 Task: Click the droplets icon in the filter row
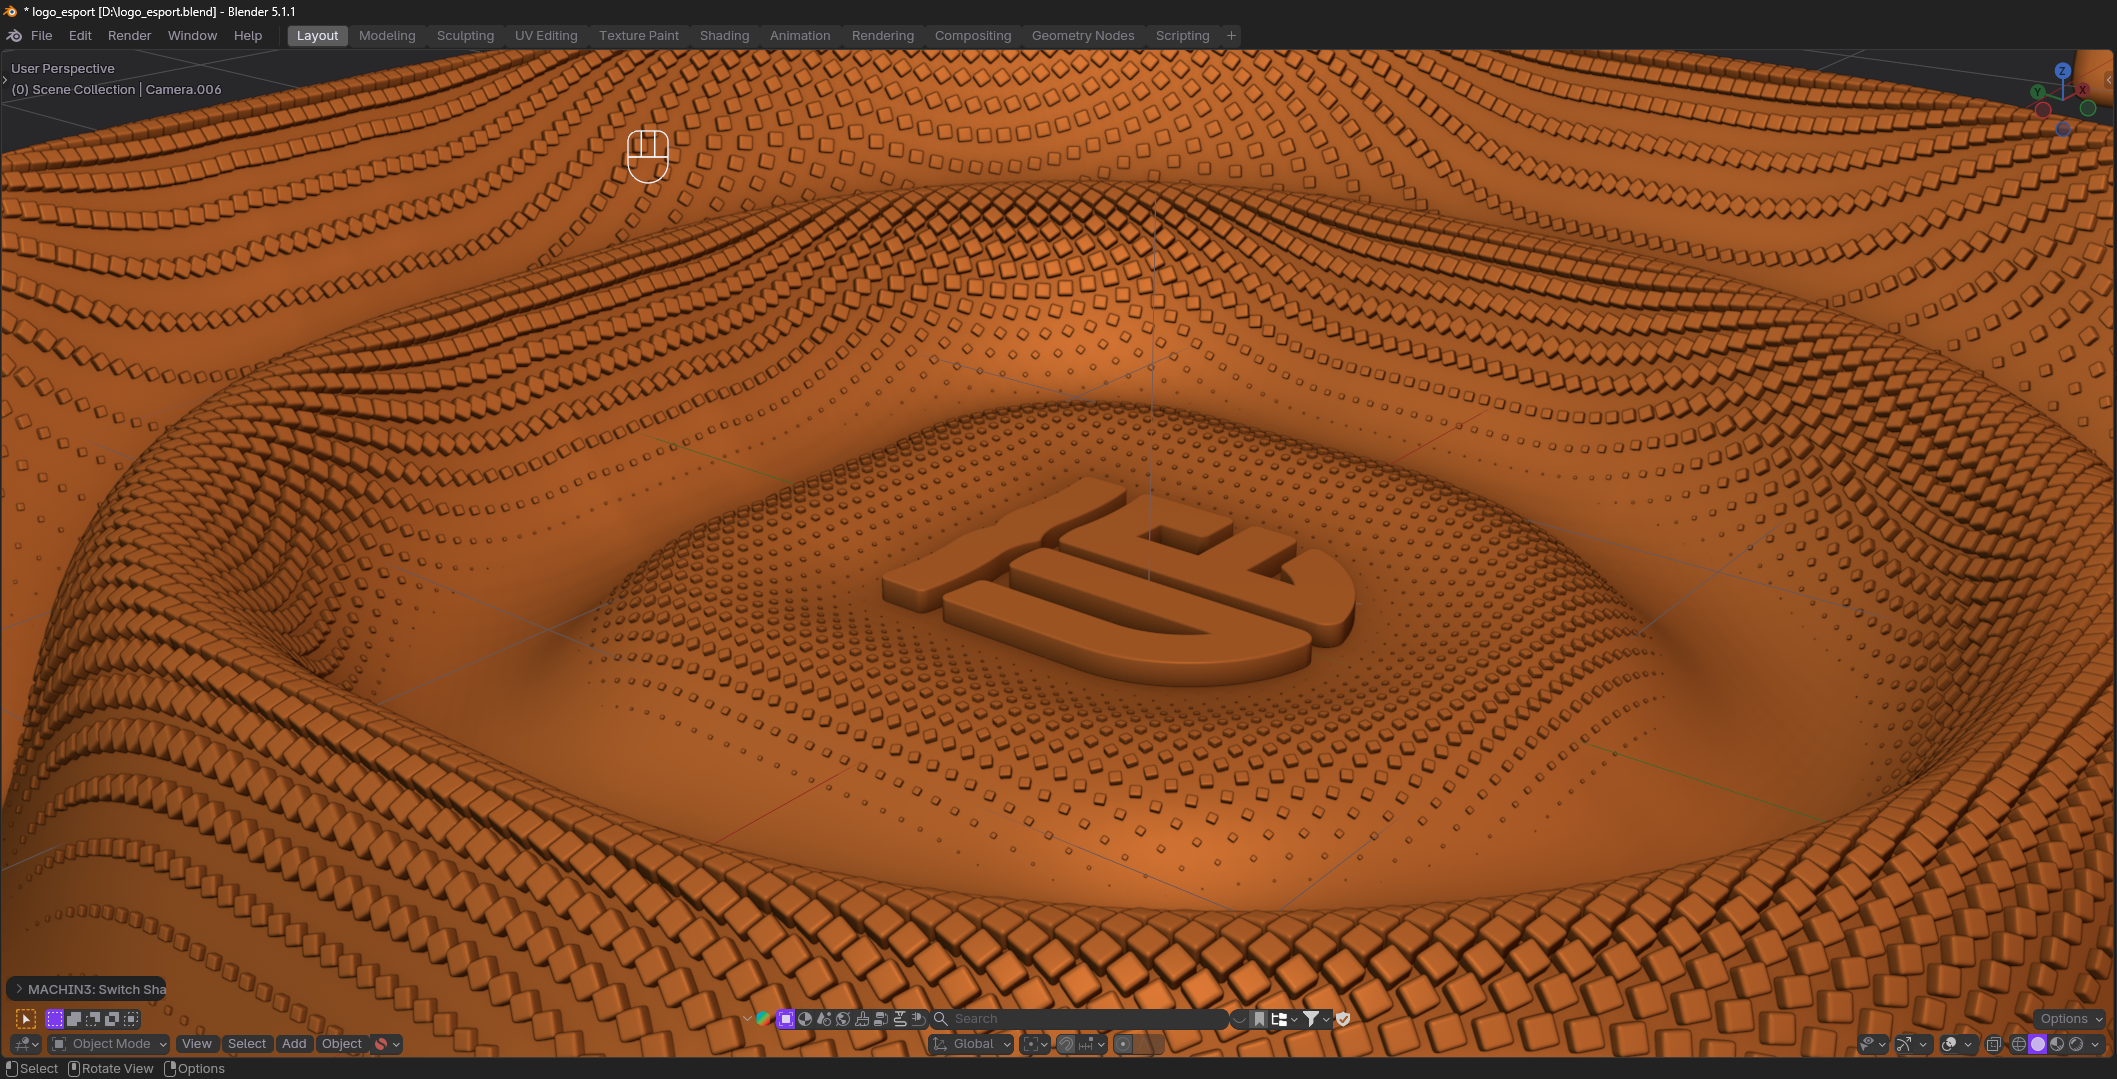point(824,1019)
